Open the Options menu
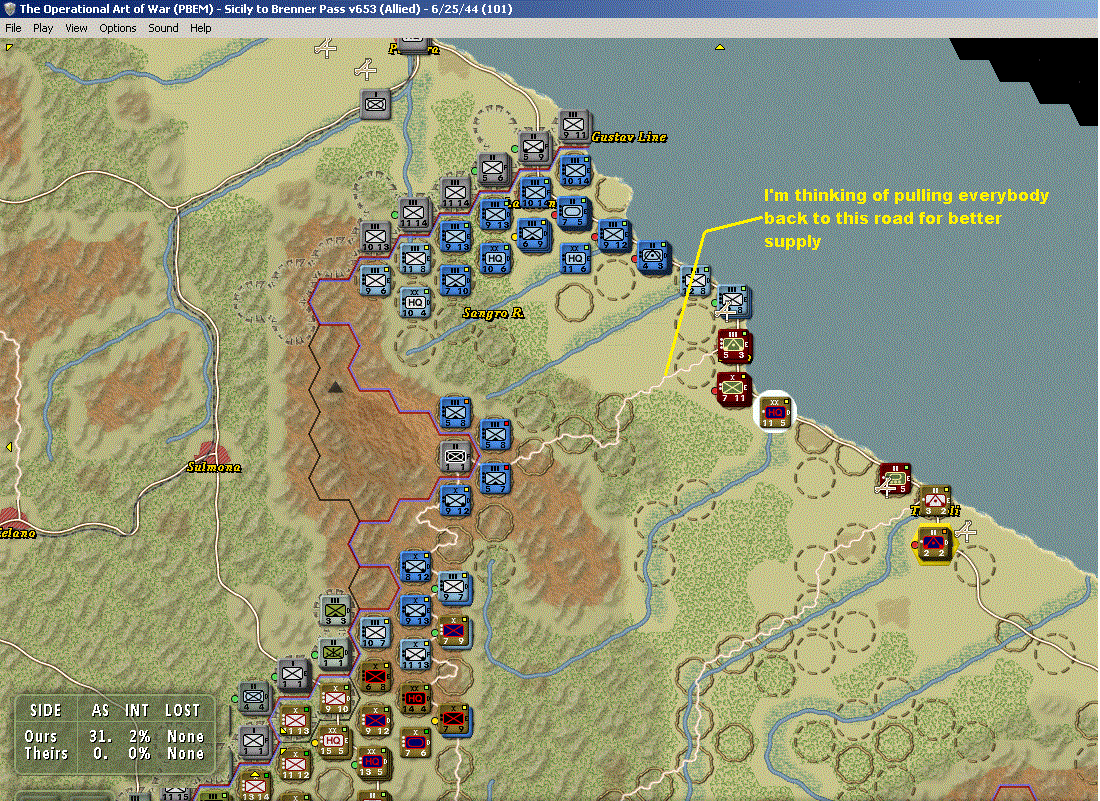Image resolution: width=1100 pixels, height=801 pixels. (117, 28)
